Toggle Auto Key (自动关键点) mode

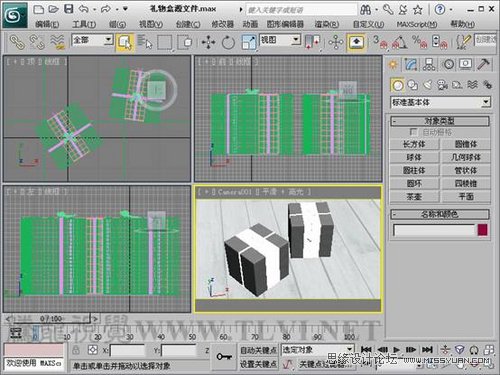pos(259,350)
